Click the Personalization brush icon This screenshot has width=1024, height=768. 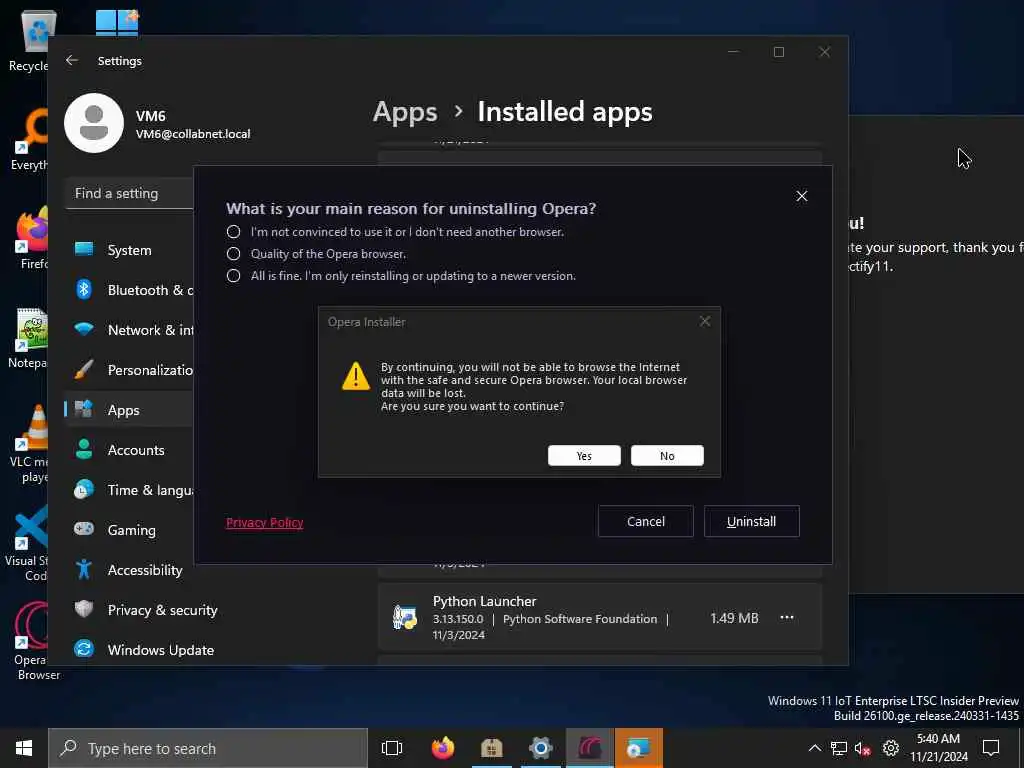point(84,369)
